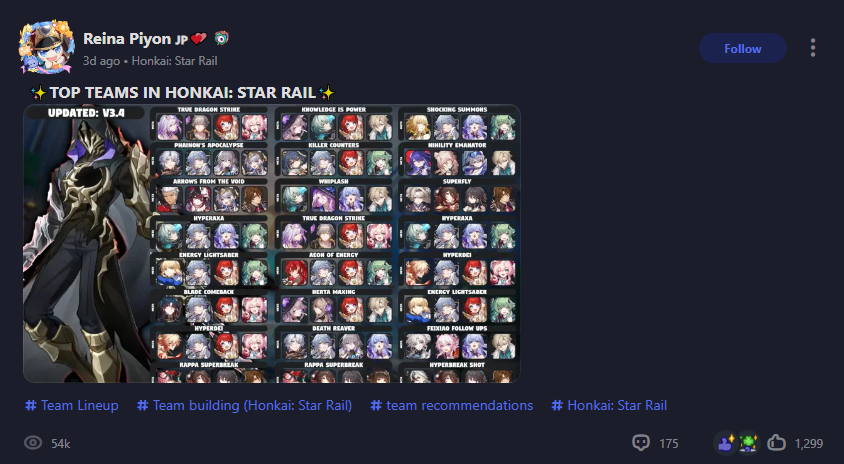Click the Reina Piyon username
Viewport: 844px width, 464px height.
[x=127, y=39]
